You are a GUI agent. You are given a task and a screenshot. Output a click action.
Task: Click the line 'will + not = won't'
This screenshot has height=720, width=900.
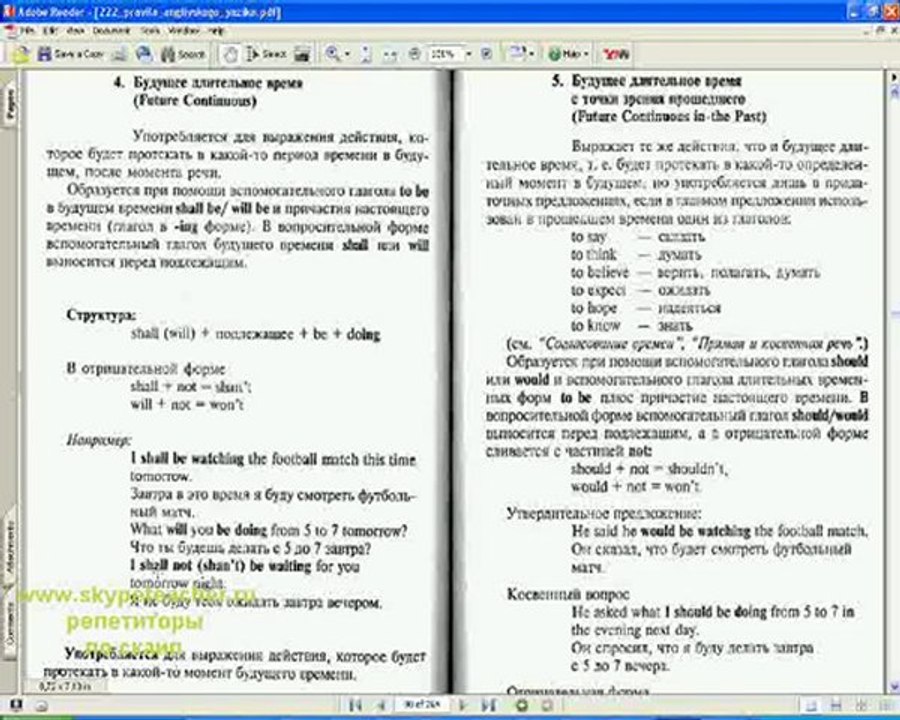click(x=187, y=404)
